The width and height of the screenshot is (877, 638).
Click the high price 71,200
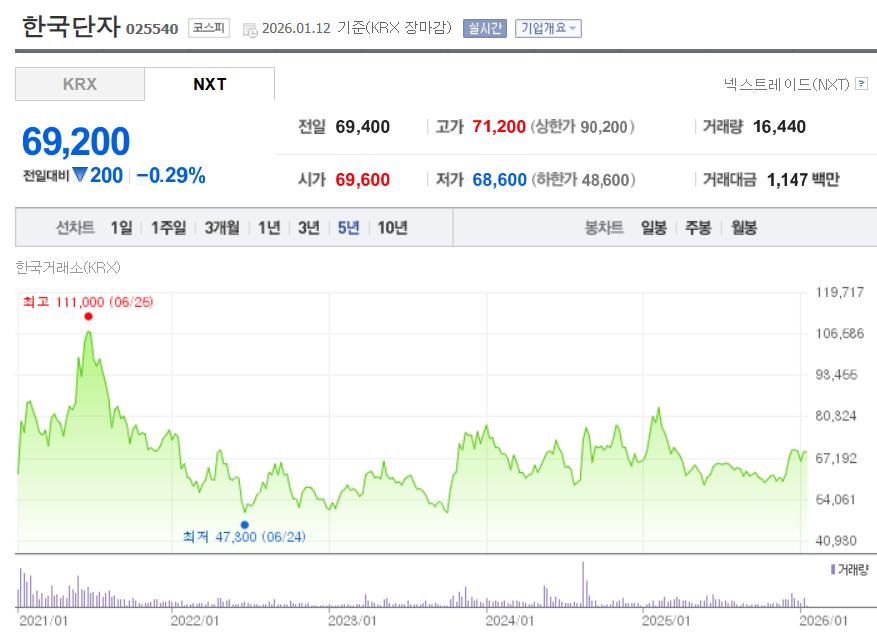(x=499, y=127)
